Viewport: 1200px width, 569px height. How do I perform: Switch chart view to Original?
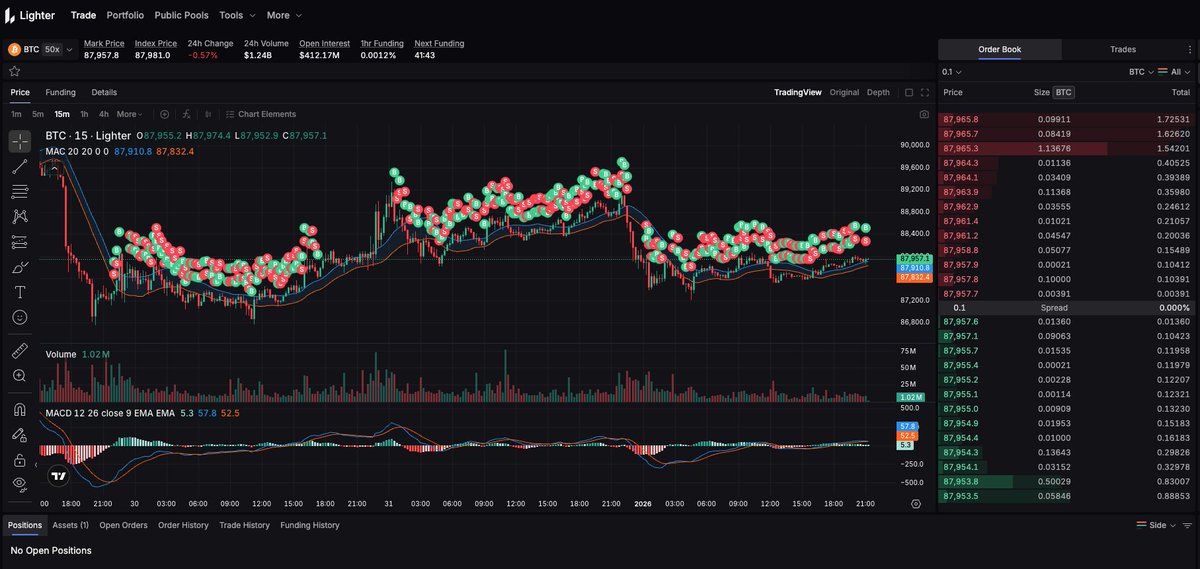(x=844, y=92)
